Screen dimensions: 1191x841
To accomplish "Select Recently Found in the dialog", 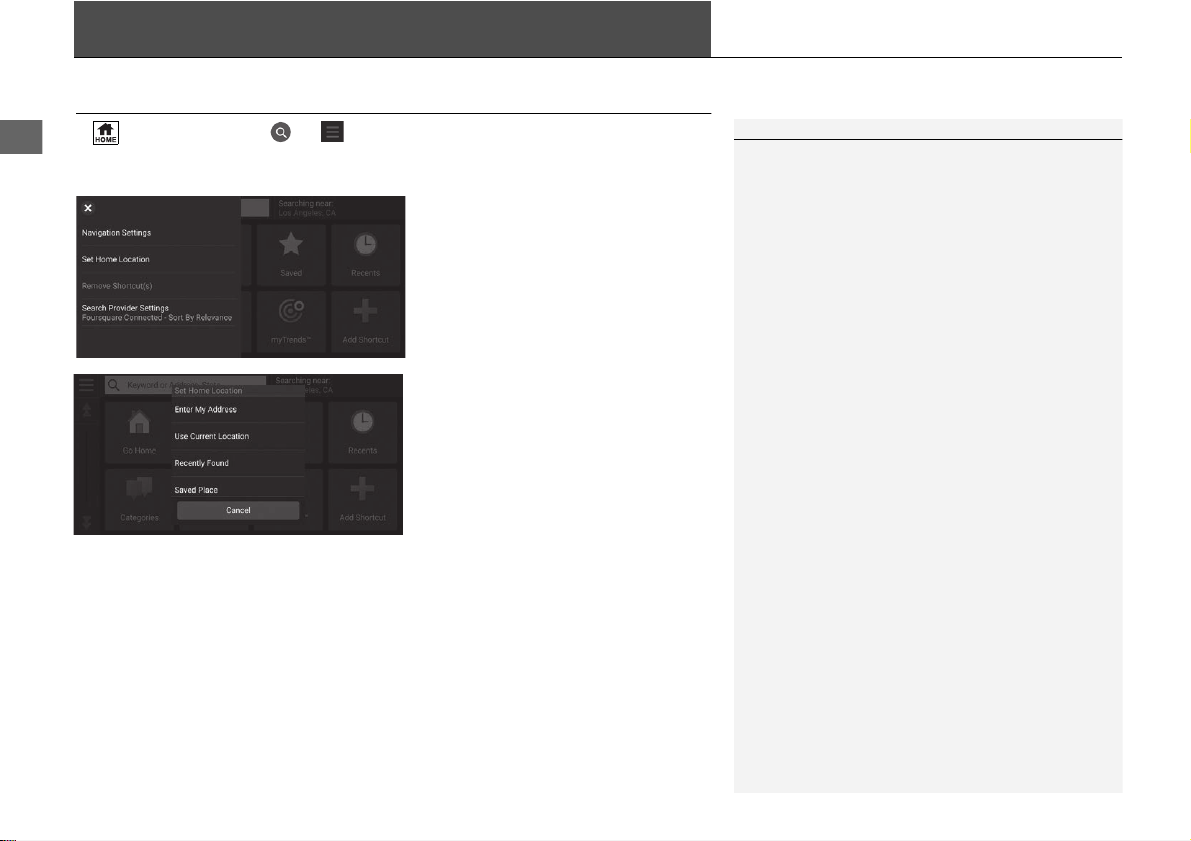I will (239, 463).
